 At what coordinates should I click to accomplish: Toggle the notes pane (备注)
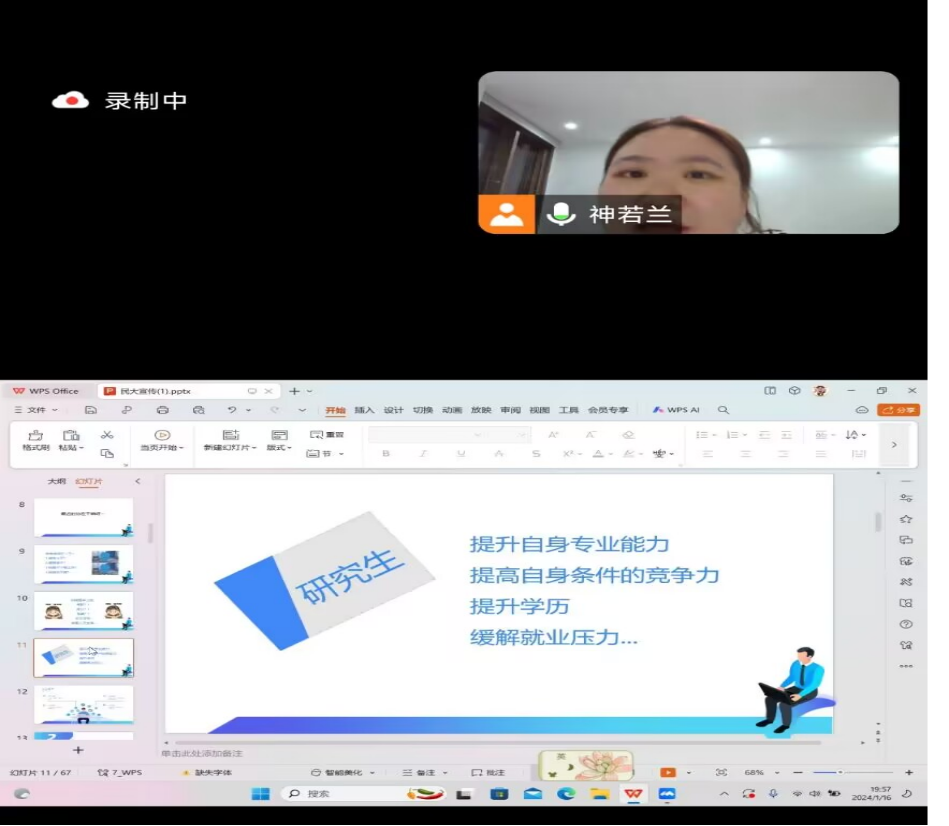point(420,773)
